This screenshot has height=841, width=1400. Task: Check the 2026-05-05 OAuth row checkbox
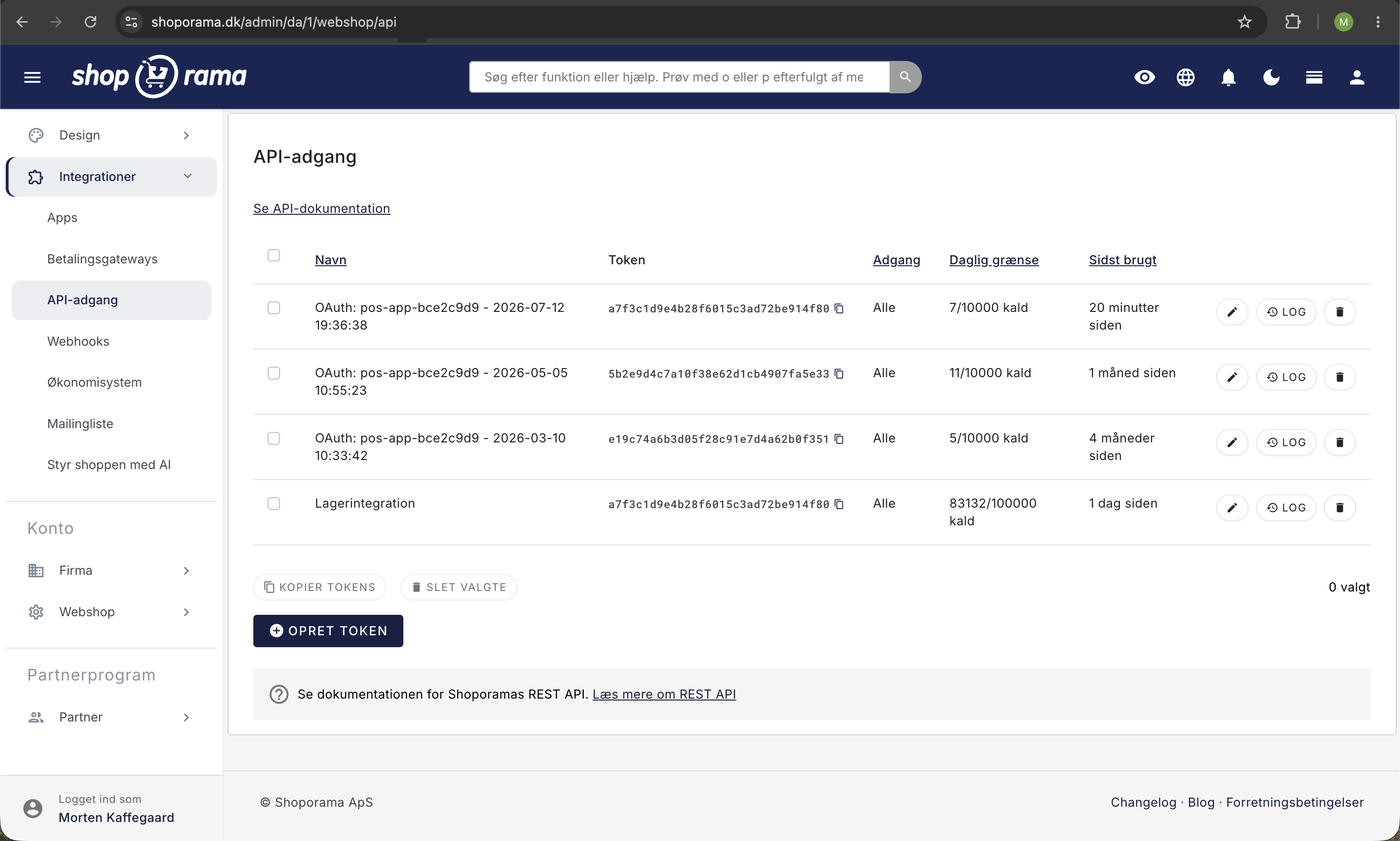274,373
